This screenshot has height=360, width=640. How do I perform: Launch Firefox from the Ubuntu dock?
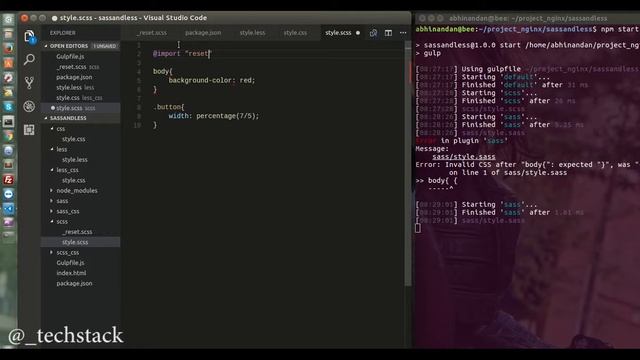pos(8,48)
